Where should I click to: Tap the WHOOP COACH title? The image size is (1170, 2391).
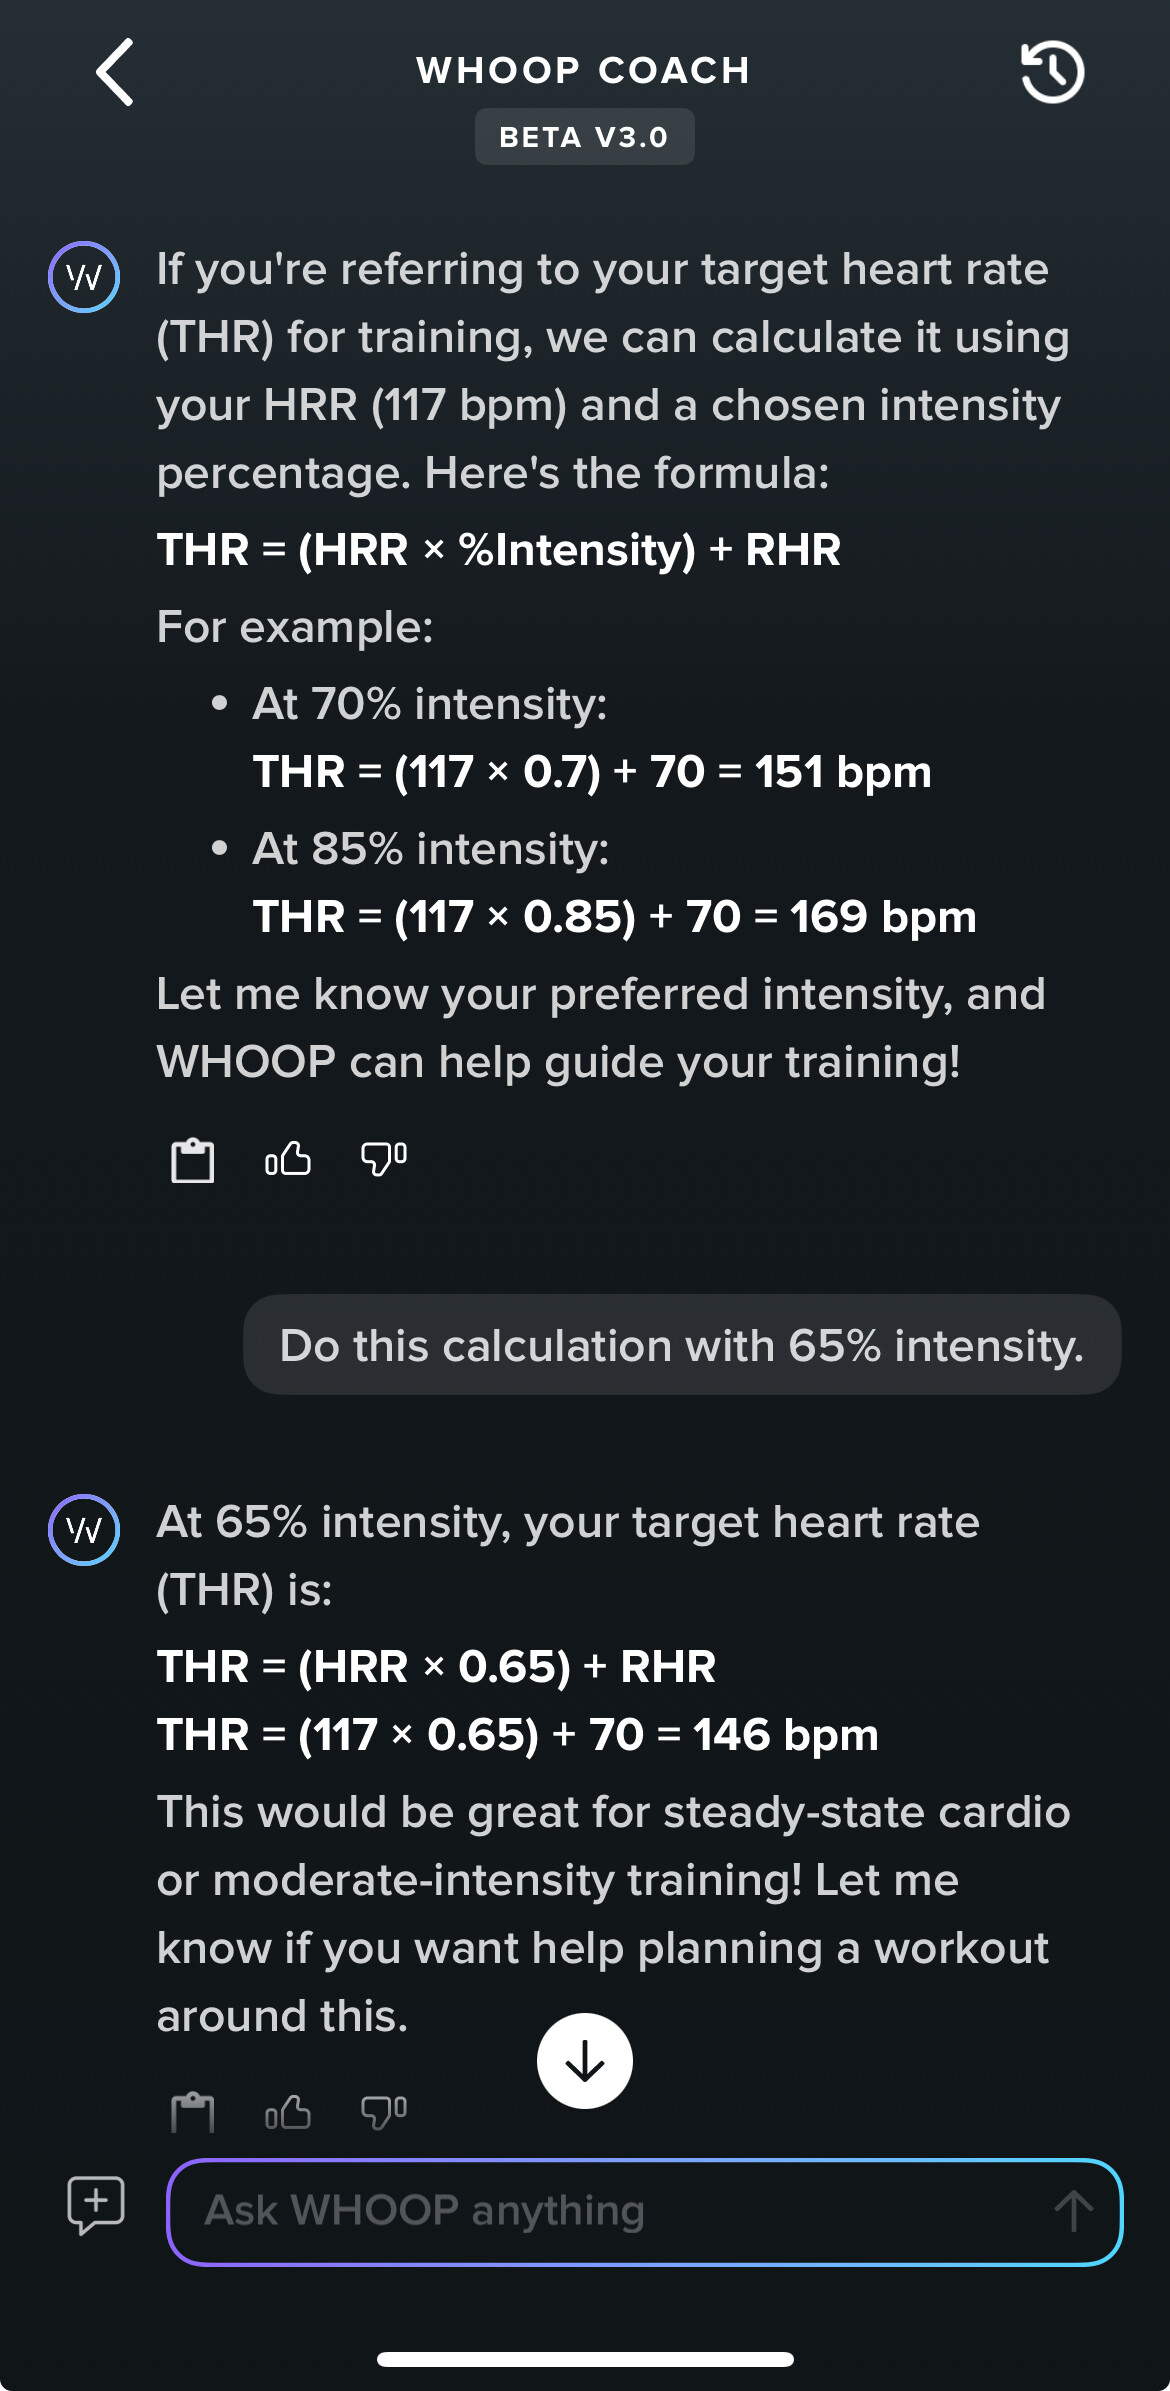[x=584, y=71]
